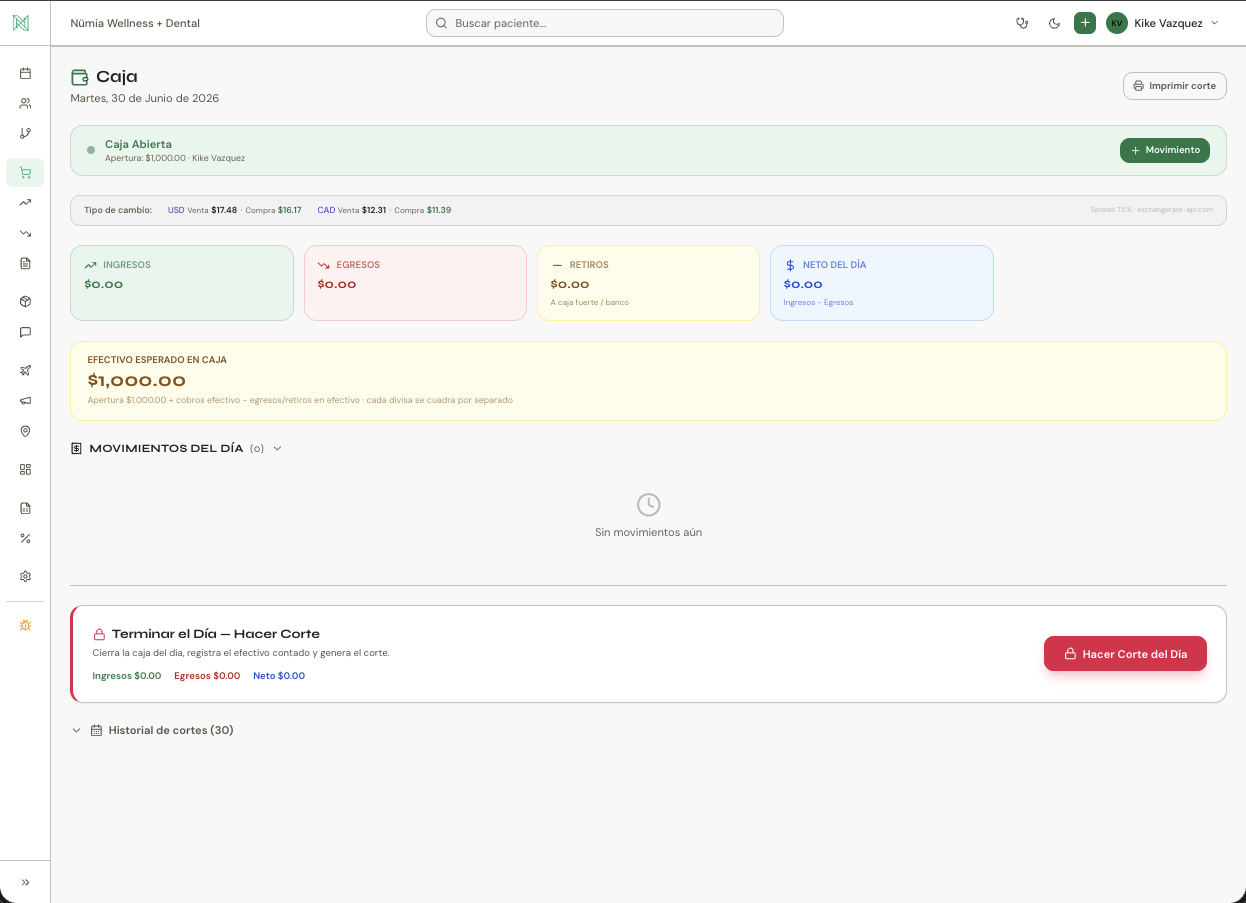1246x903 pixels.
Task: Open the grid dashboard icon in the sidebar
Action: [25, 469]
